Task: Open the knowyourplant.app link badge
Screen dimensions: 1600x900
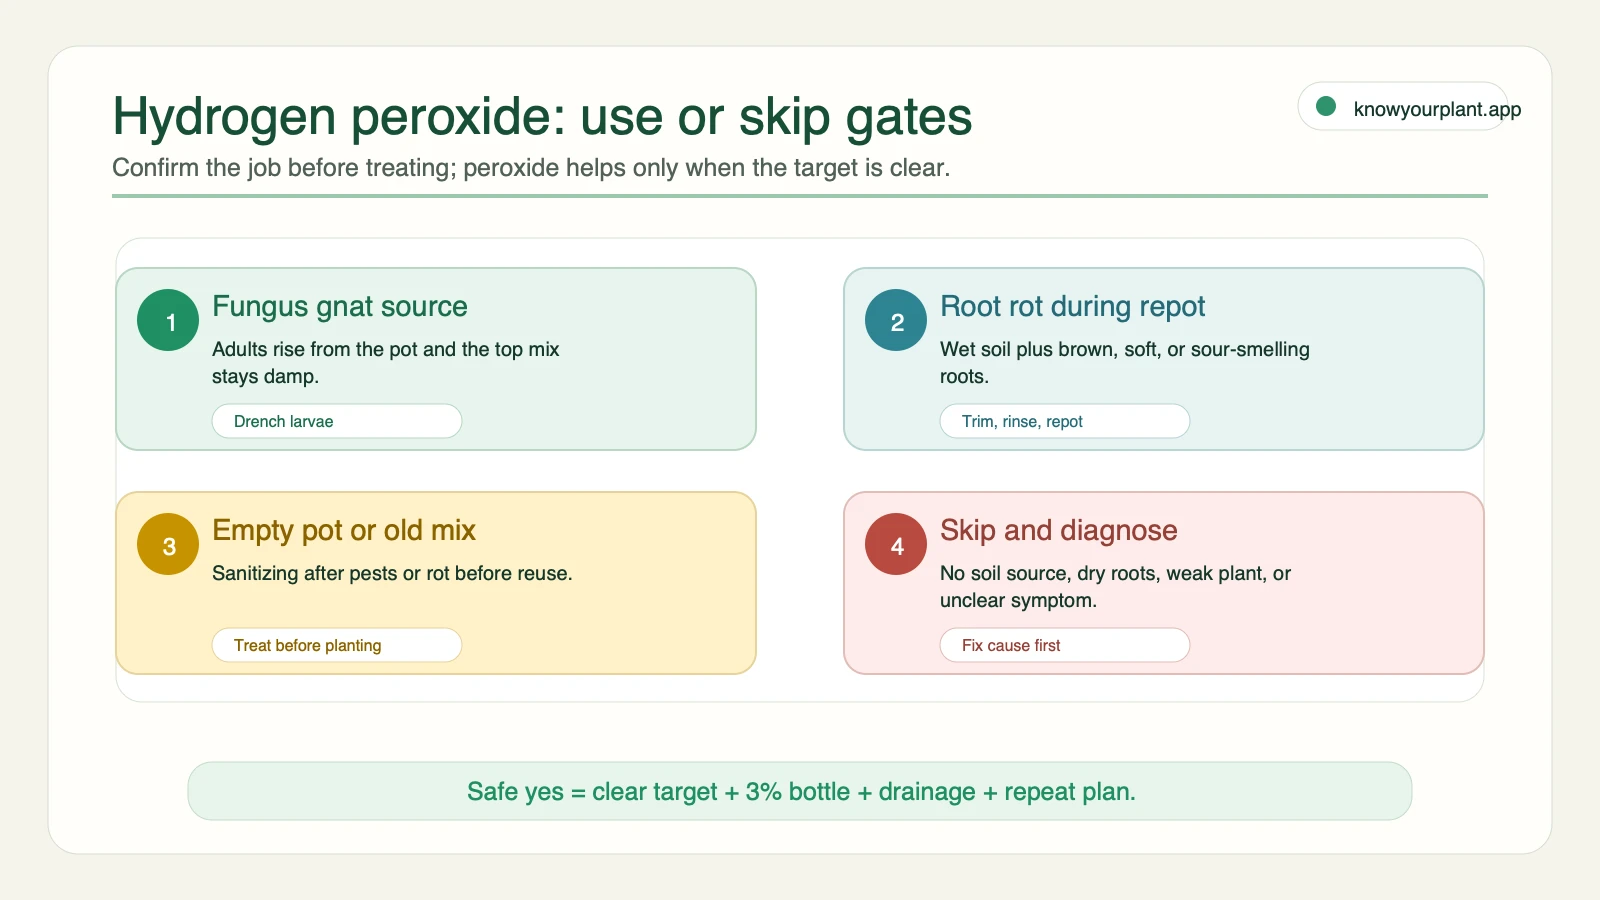Action: [1403, 106]
